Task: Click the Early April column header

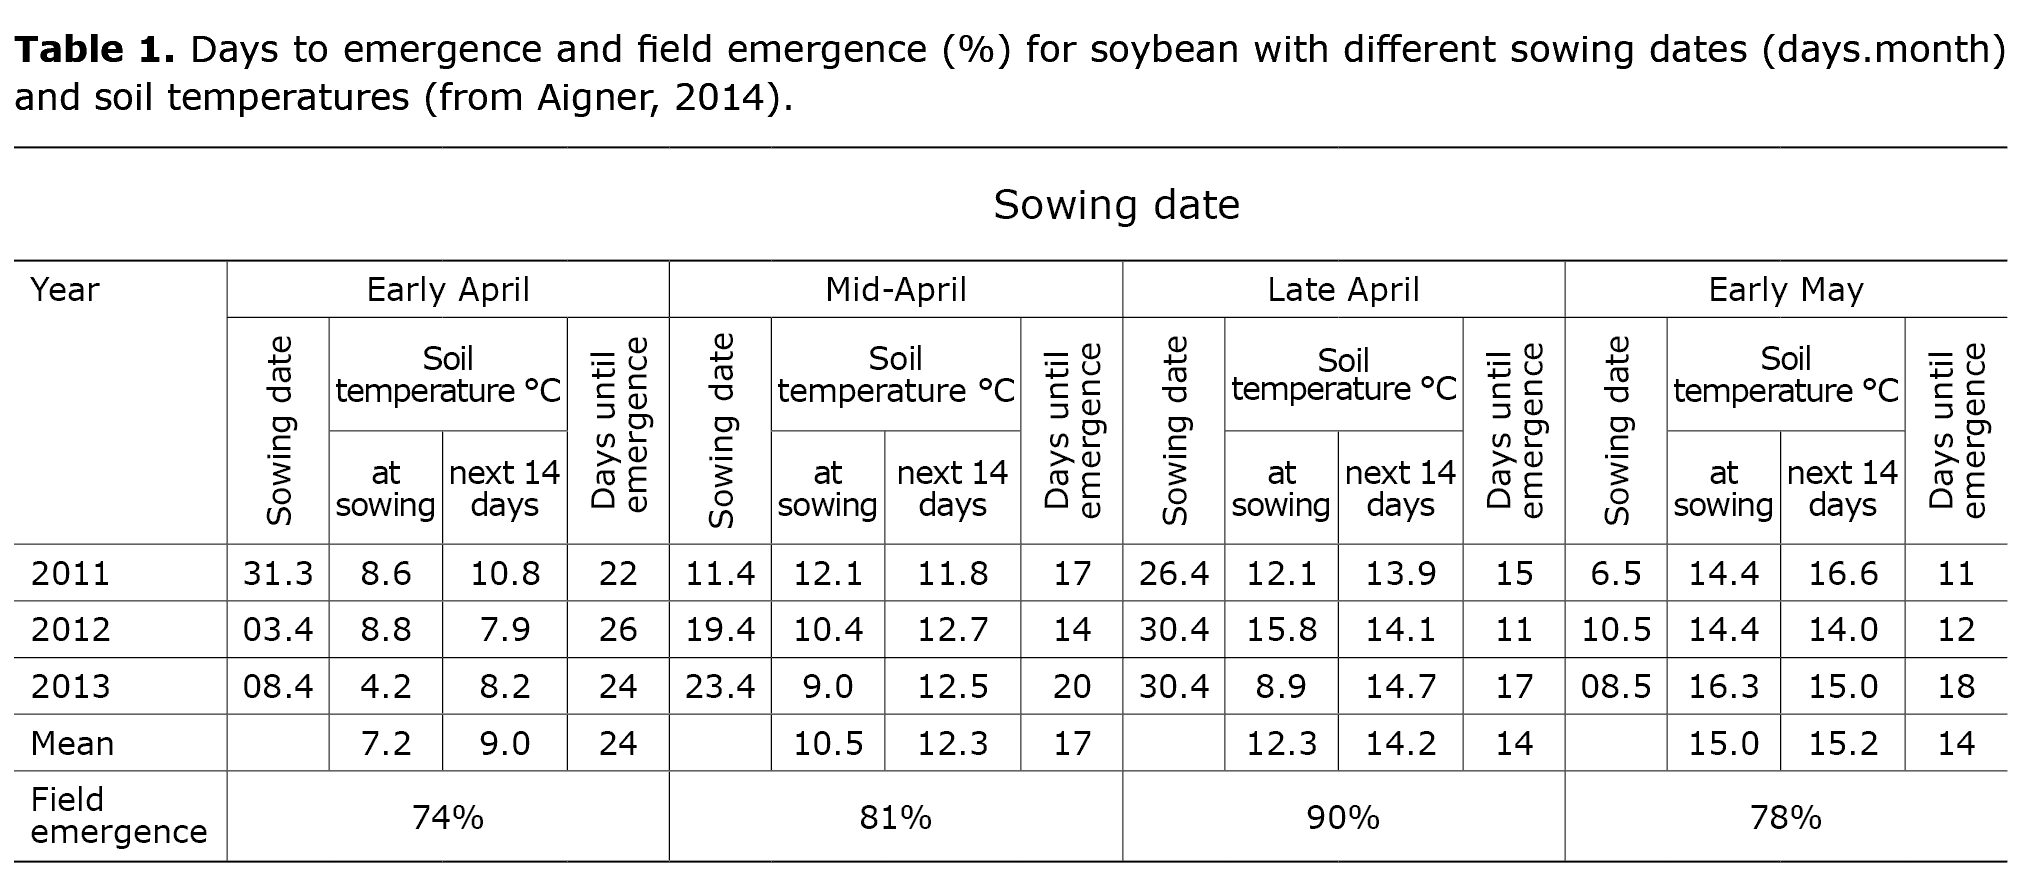Action: point(448,290)
